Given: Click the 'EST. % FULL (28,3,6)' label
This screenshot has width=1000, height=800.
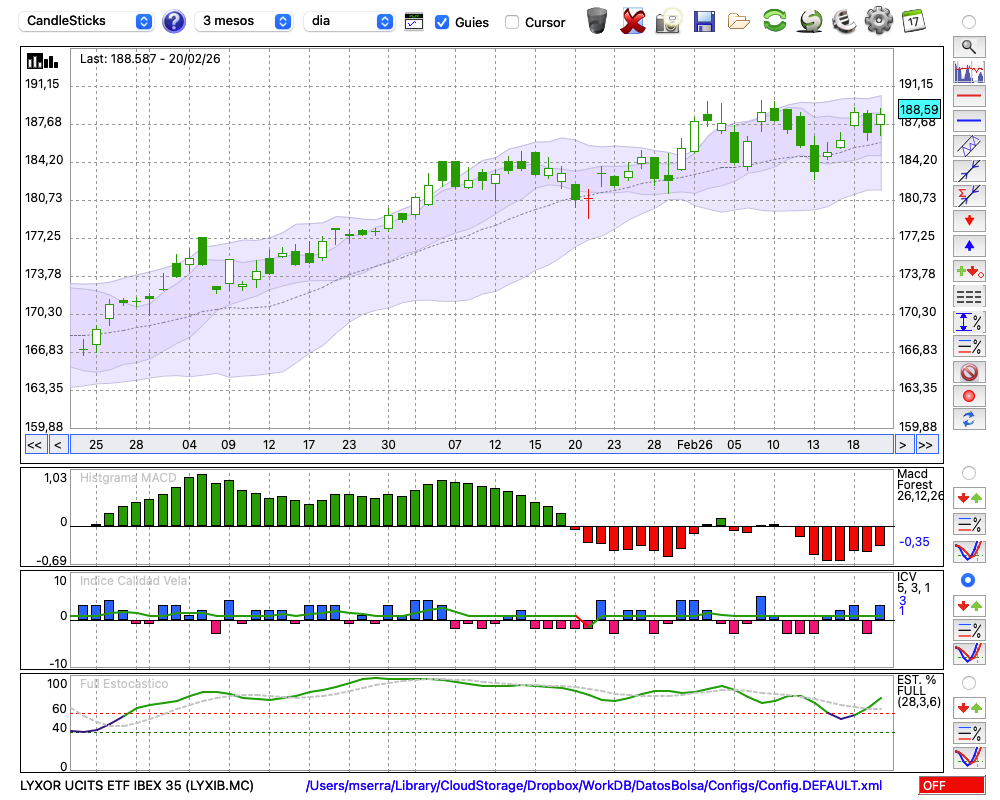Looking at the screenshot, I should coord(919,692).
